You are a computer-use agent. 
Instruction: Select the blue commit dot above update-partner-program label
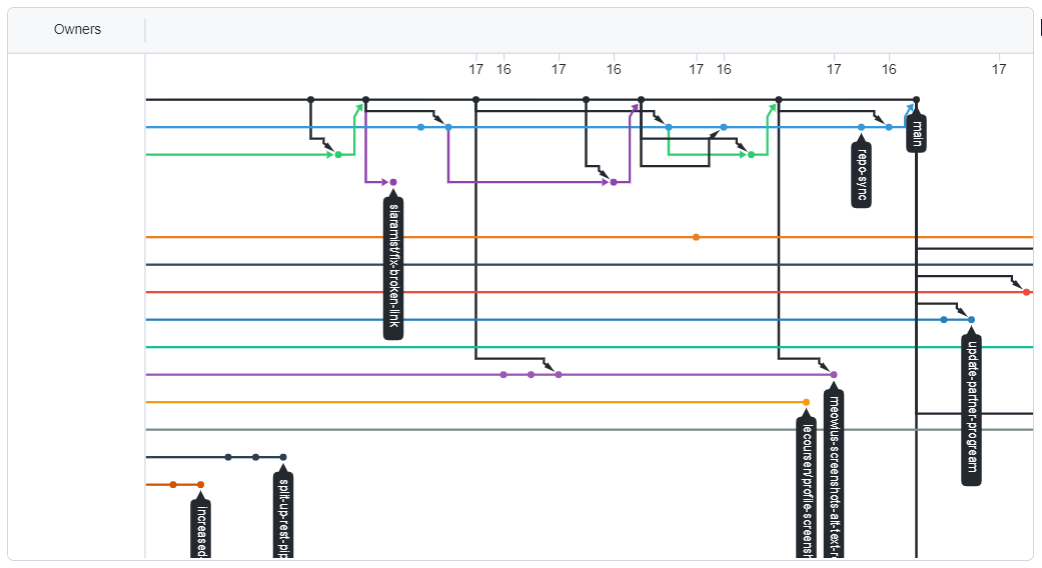point(971,320)
